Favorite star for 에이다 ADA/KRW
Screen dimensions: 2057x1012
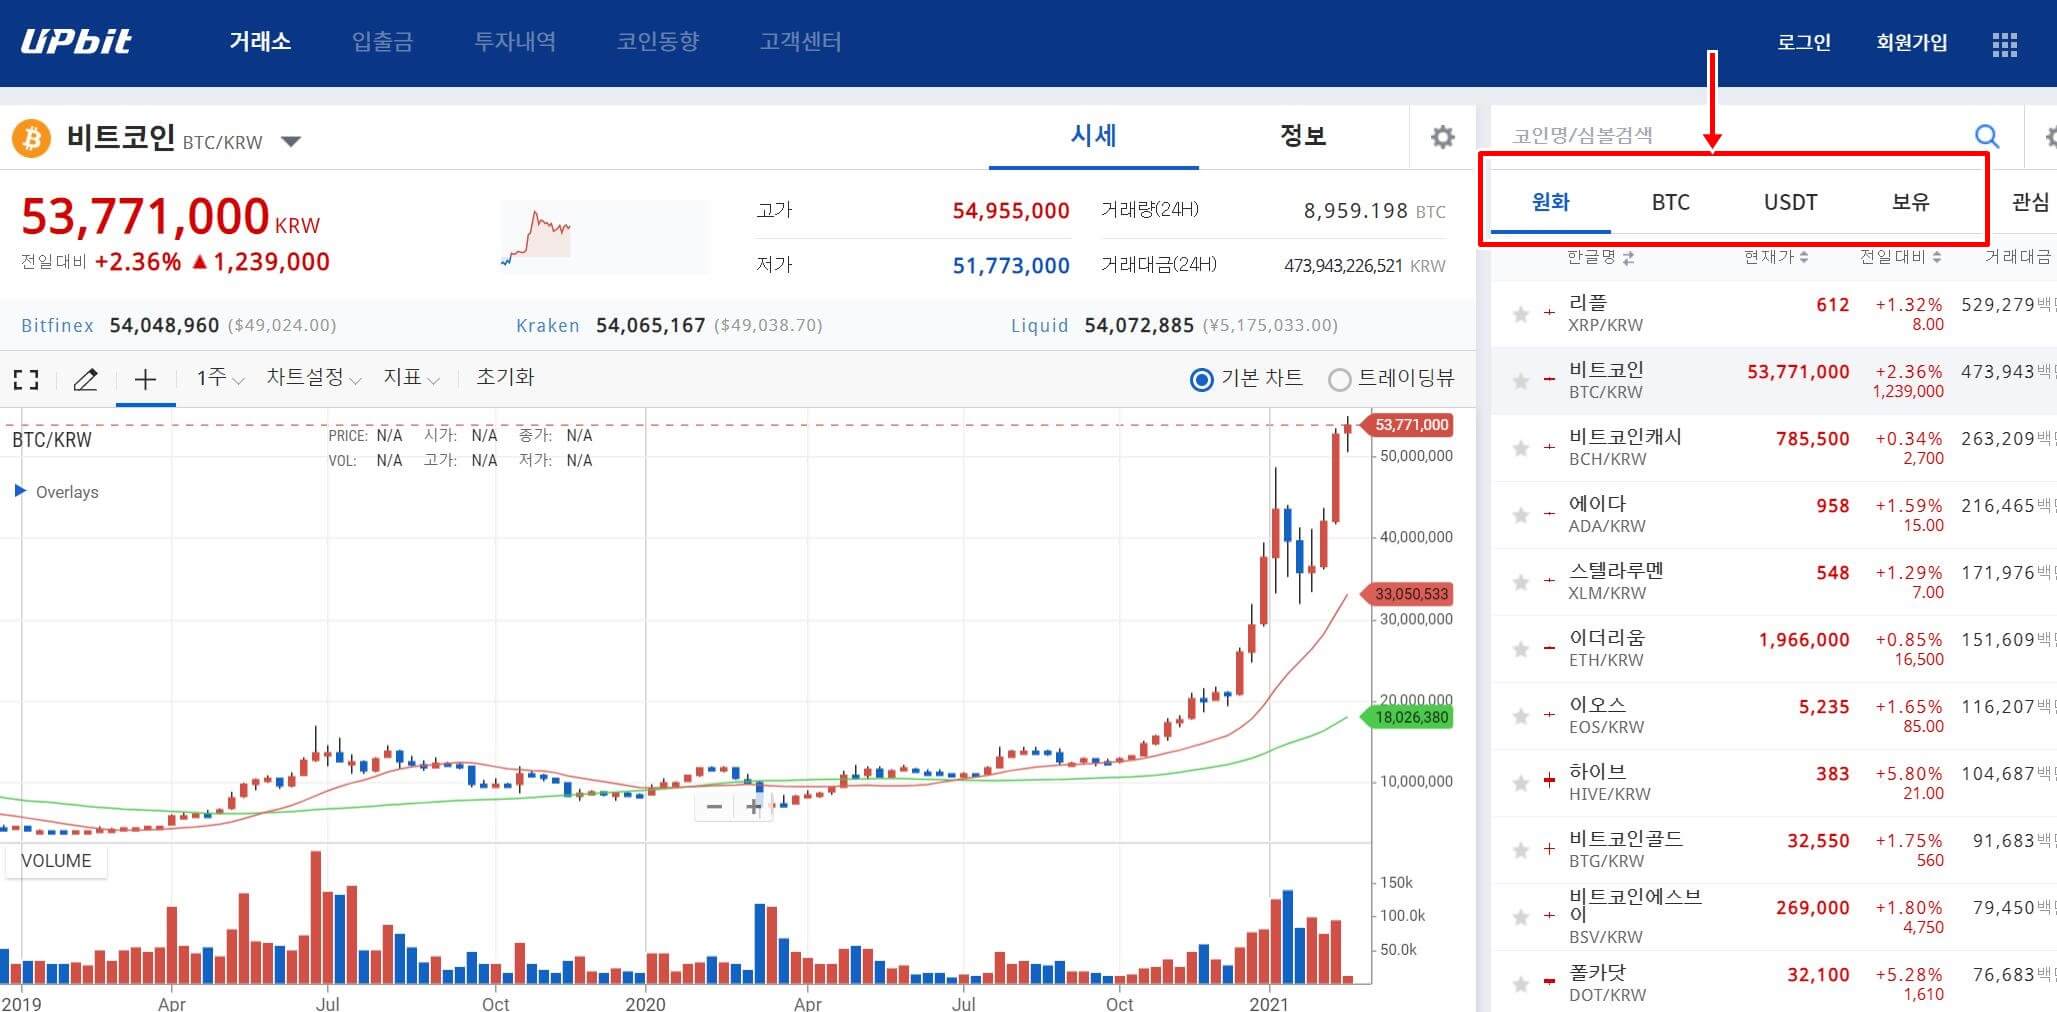tap(1521, 515)
